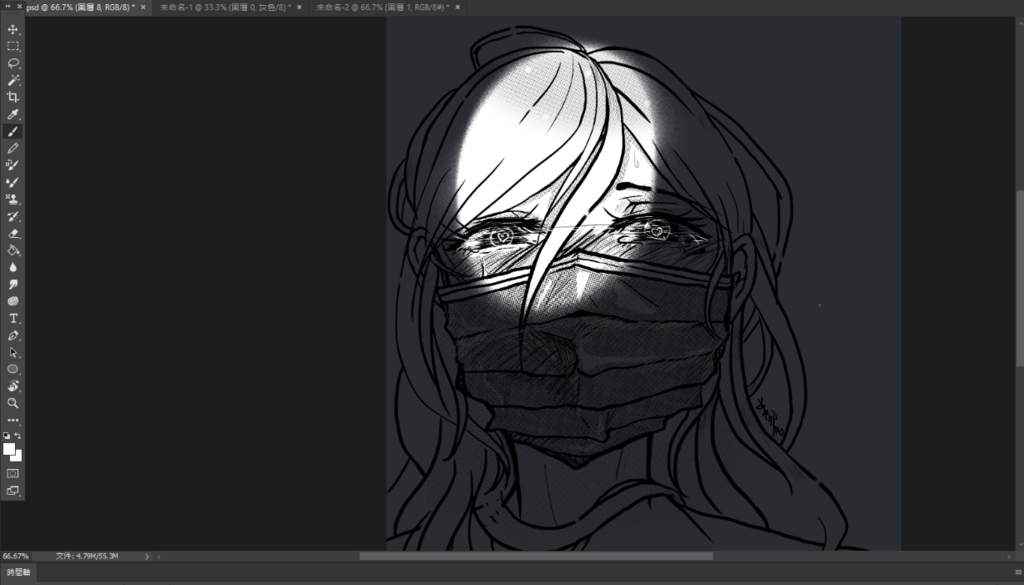Select the Type tool
The image size is (1024, 585).
point(12,318)
